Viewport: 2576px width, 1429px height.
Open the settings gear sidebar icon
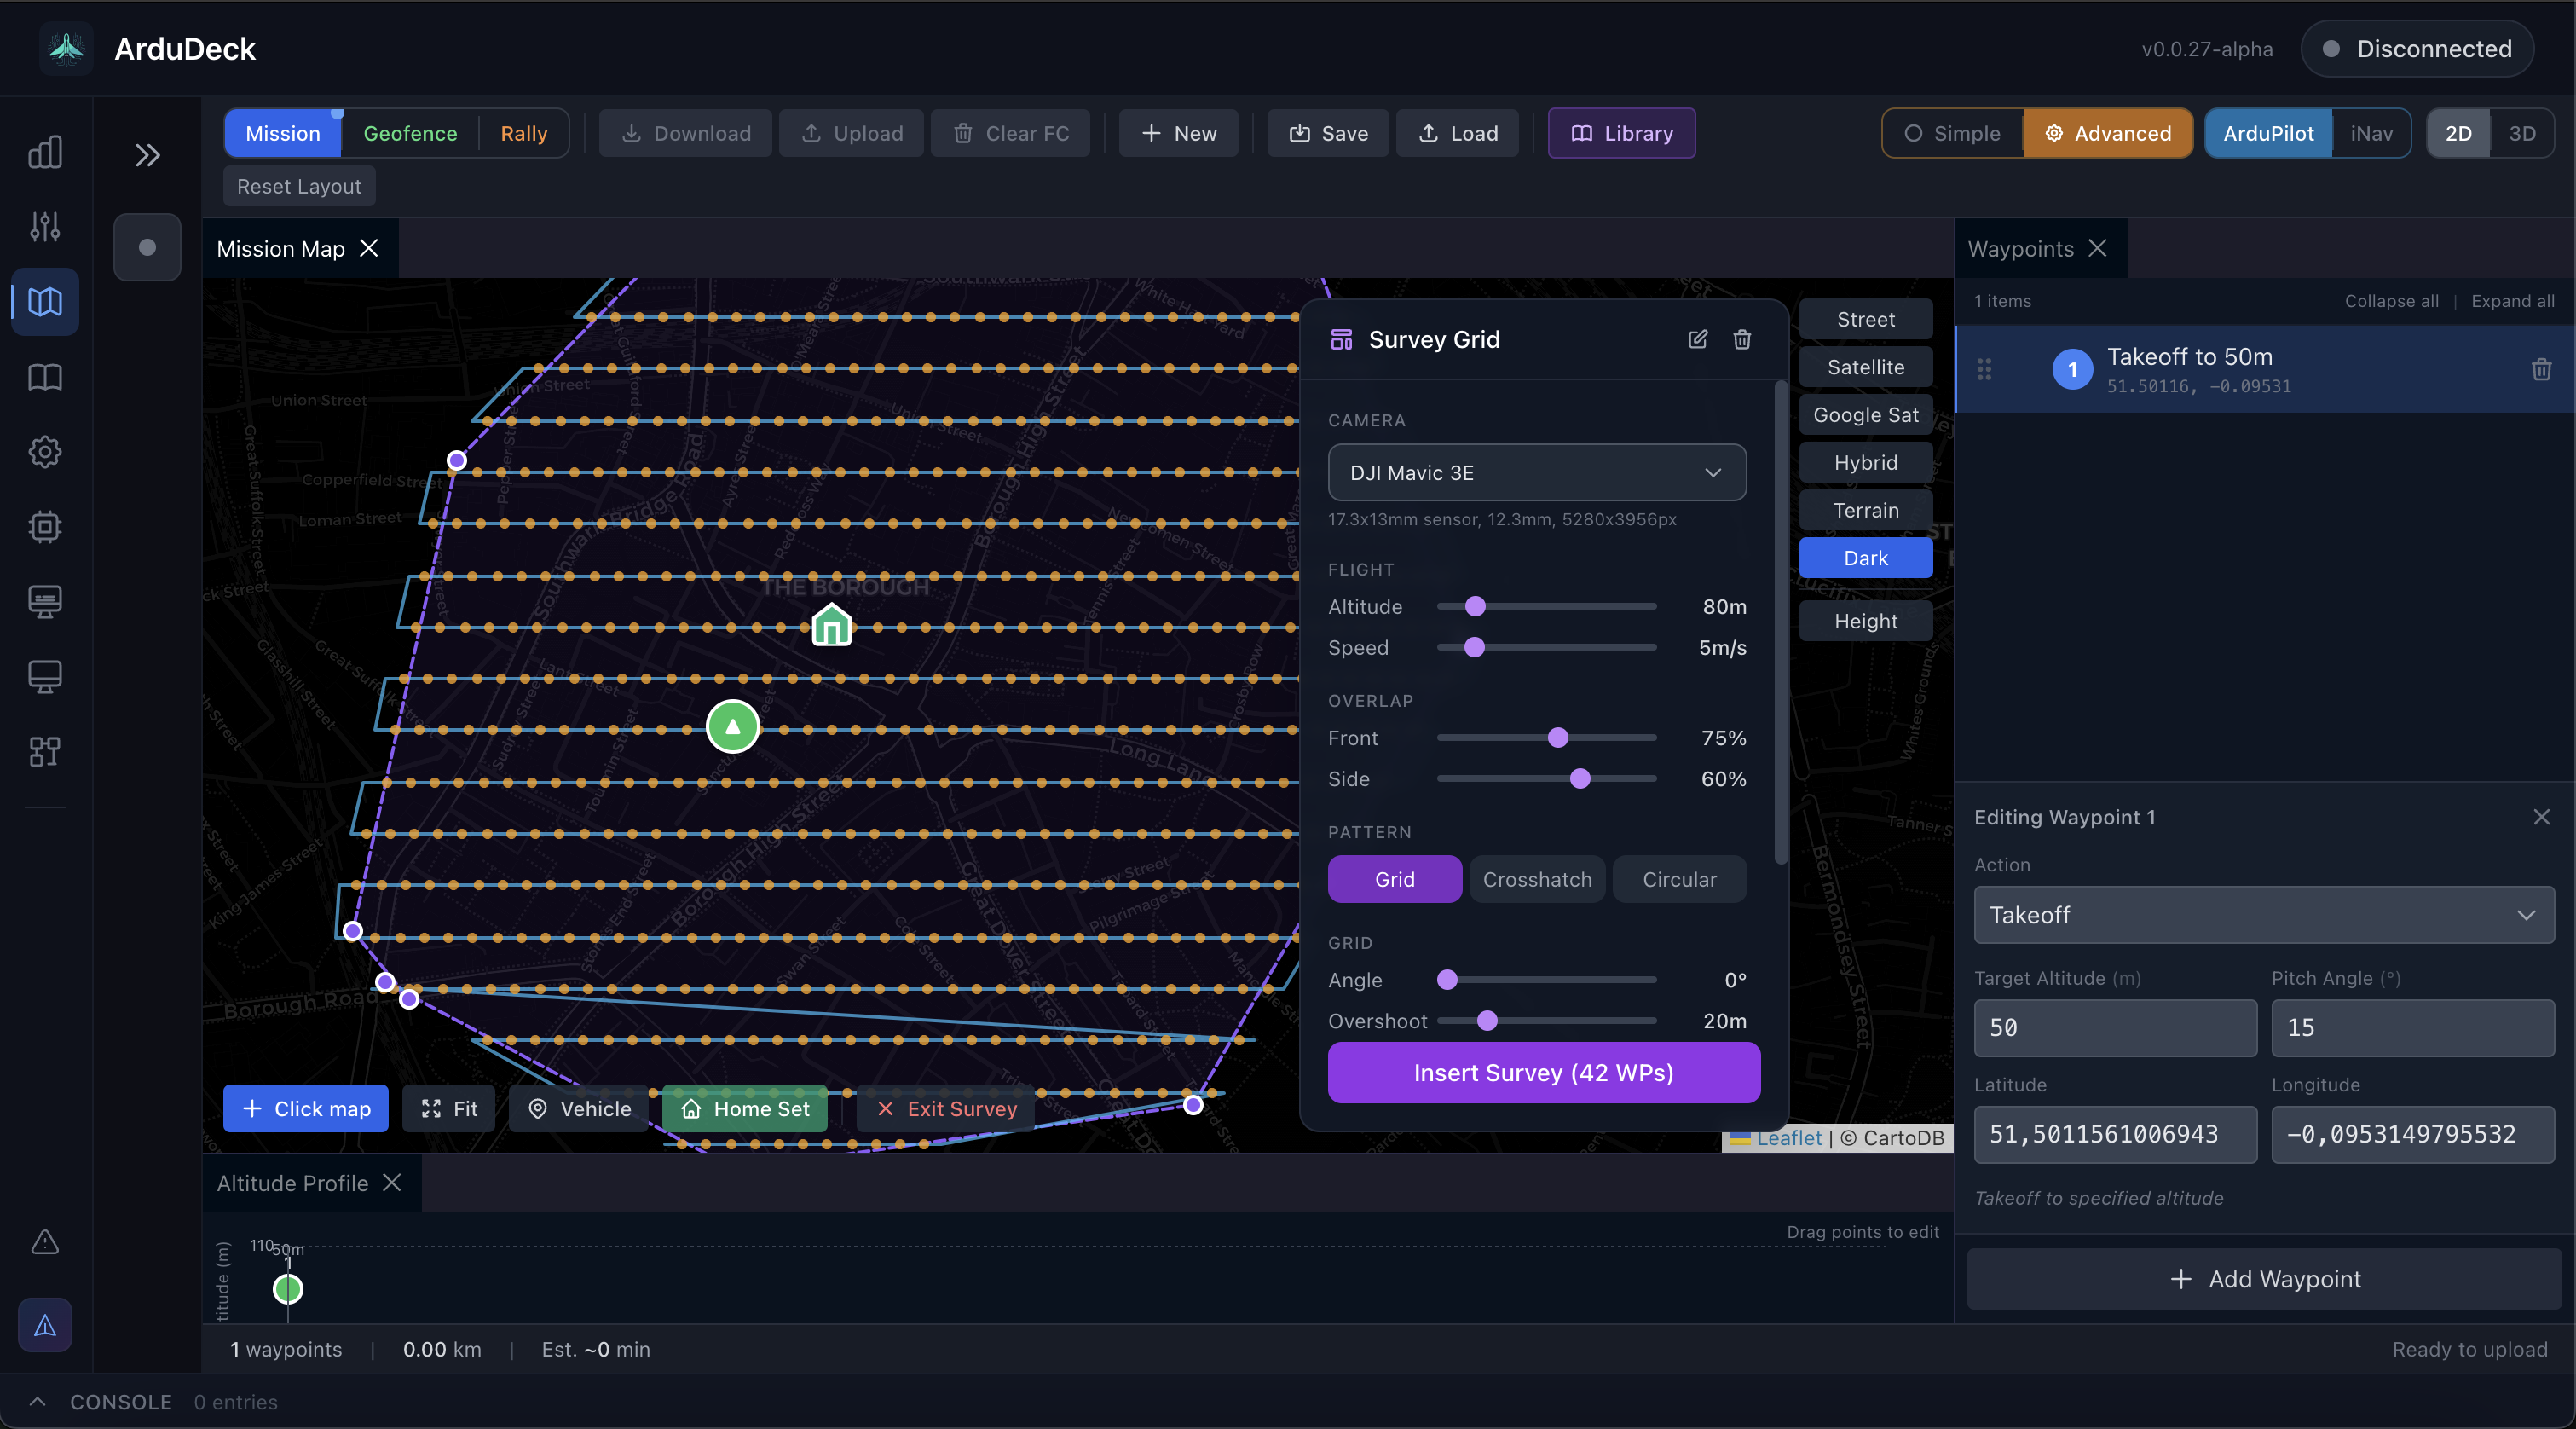point(45,452)
